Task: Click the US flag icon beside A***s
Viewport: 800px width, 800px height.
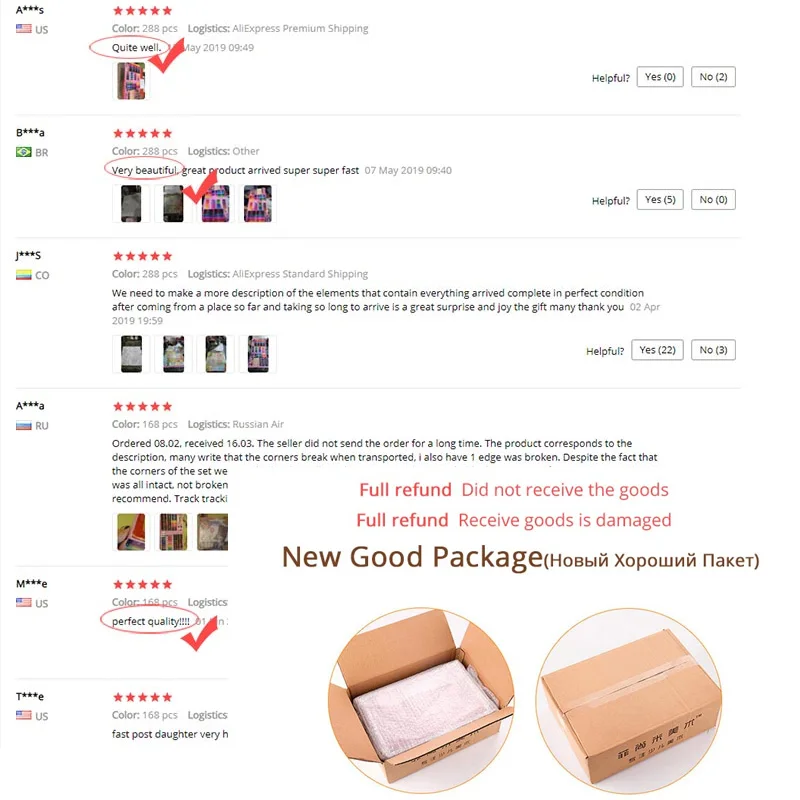Action: pyautogui.click(x=23, y=29)
